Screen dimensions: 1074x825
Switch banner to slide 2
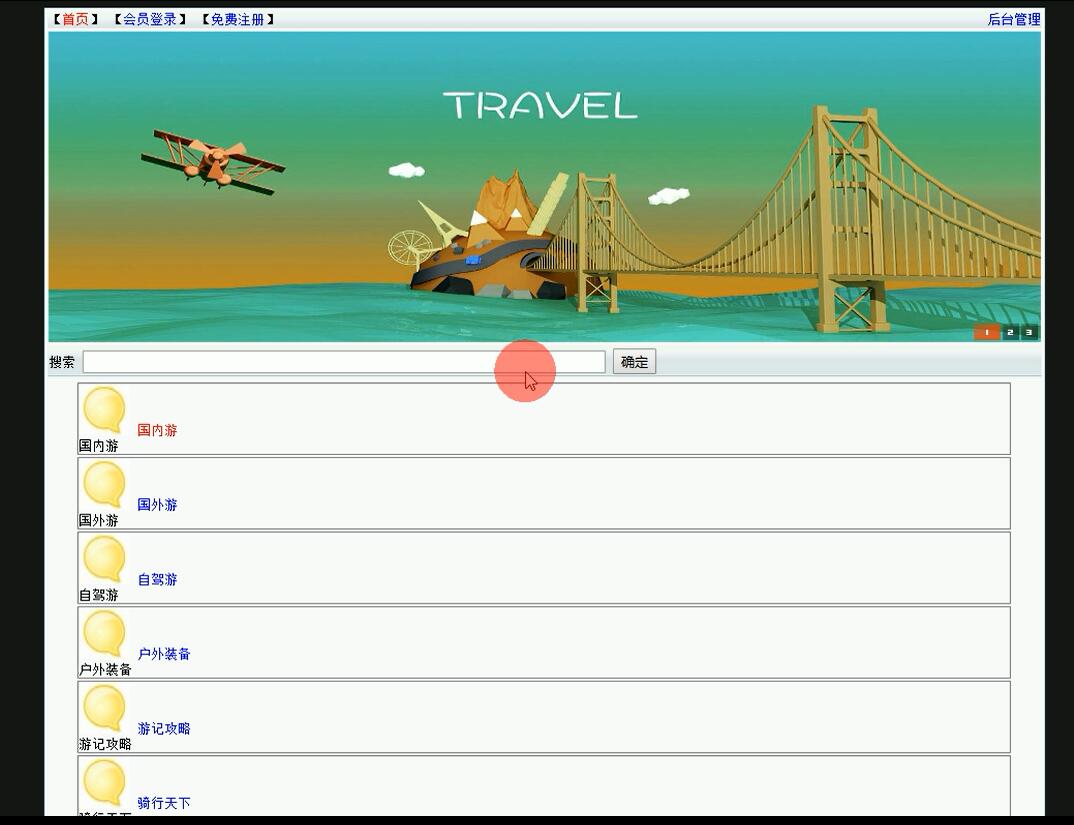[x=1010, y=332]
